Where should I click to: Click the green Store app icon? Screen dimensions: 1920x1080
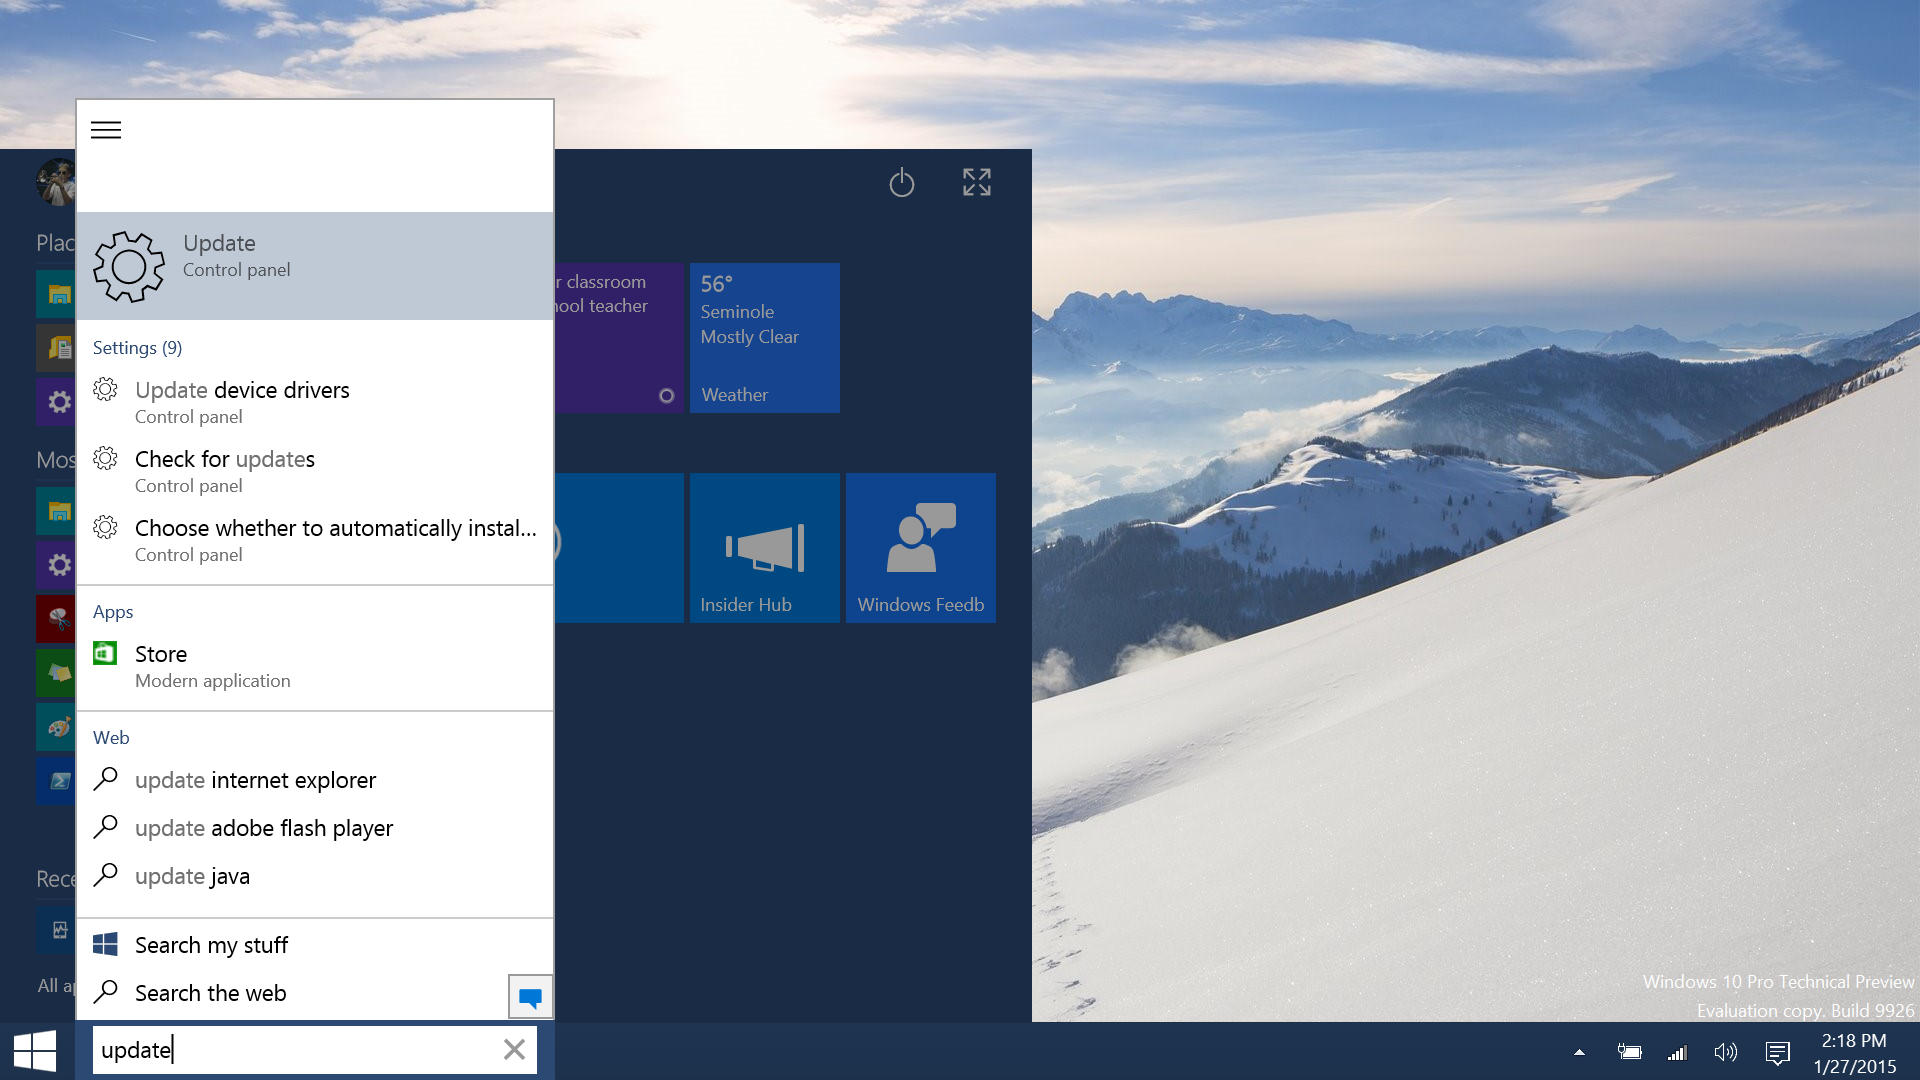point(105,654)
